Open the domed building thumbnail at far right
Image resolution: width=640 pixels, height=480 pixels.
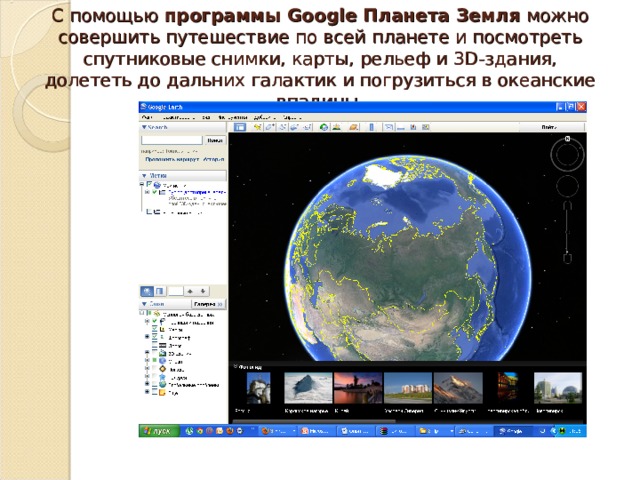558,388
